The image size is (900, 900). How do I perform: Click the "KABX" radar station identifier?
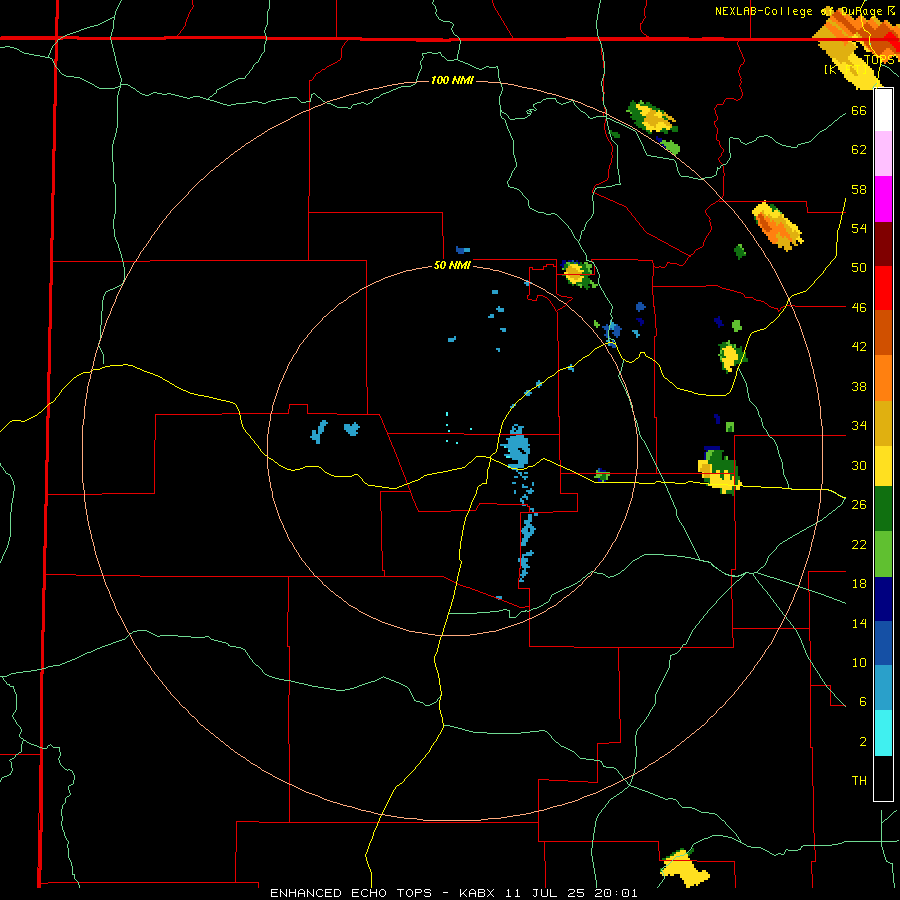click(x=479, y=893)
